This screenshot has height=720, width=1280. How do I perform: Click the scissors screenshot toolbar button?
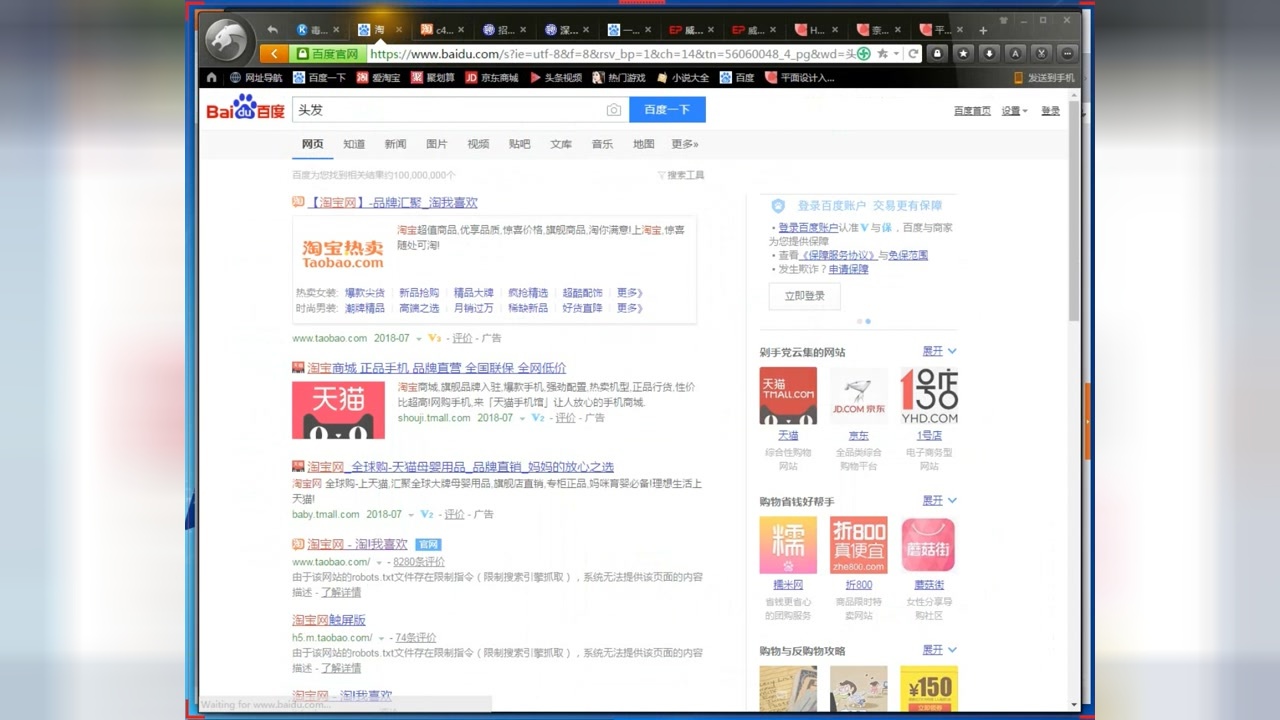[x=1041, y=53]
